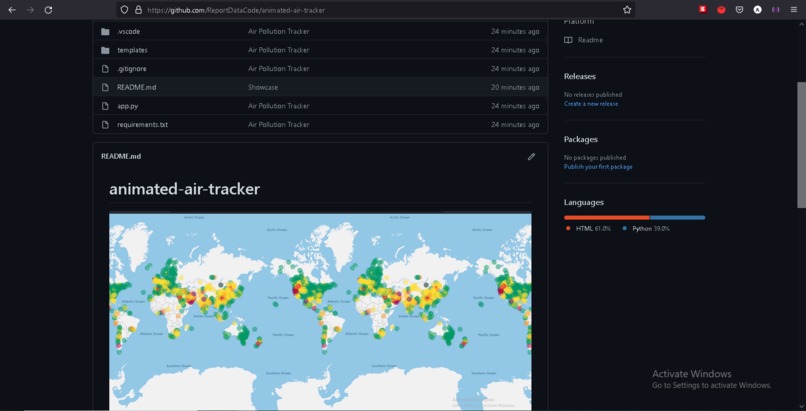The height and width of the screenshot is (411, 806).
Task: Open the .vscode folder
Action: [x=129, y=32]
